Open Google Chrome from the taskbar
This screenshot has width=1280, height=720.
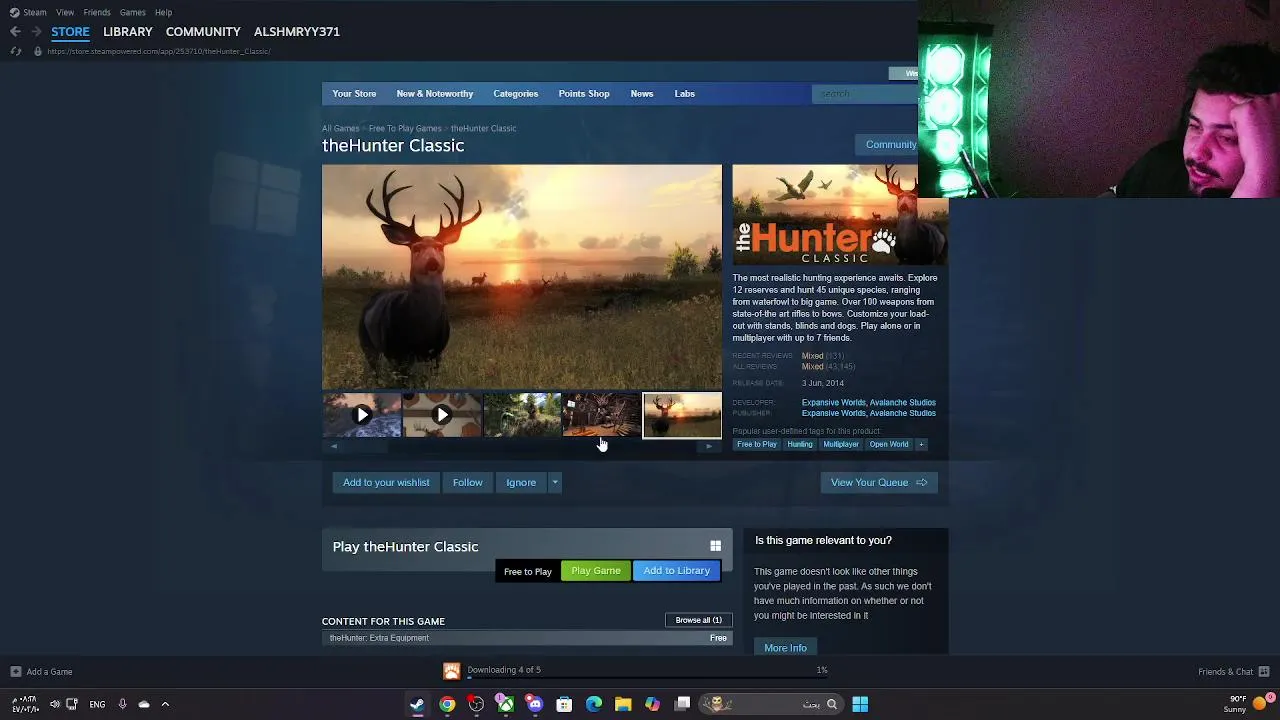click(447, 705)
